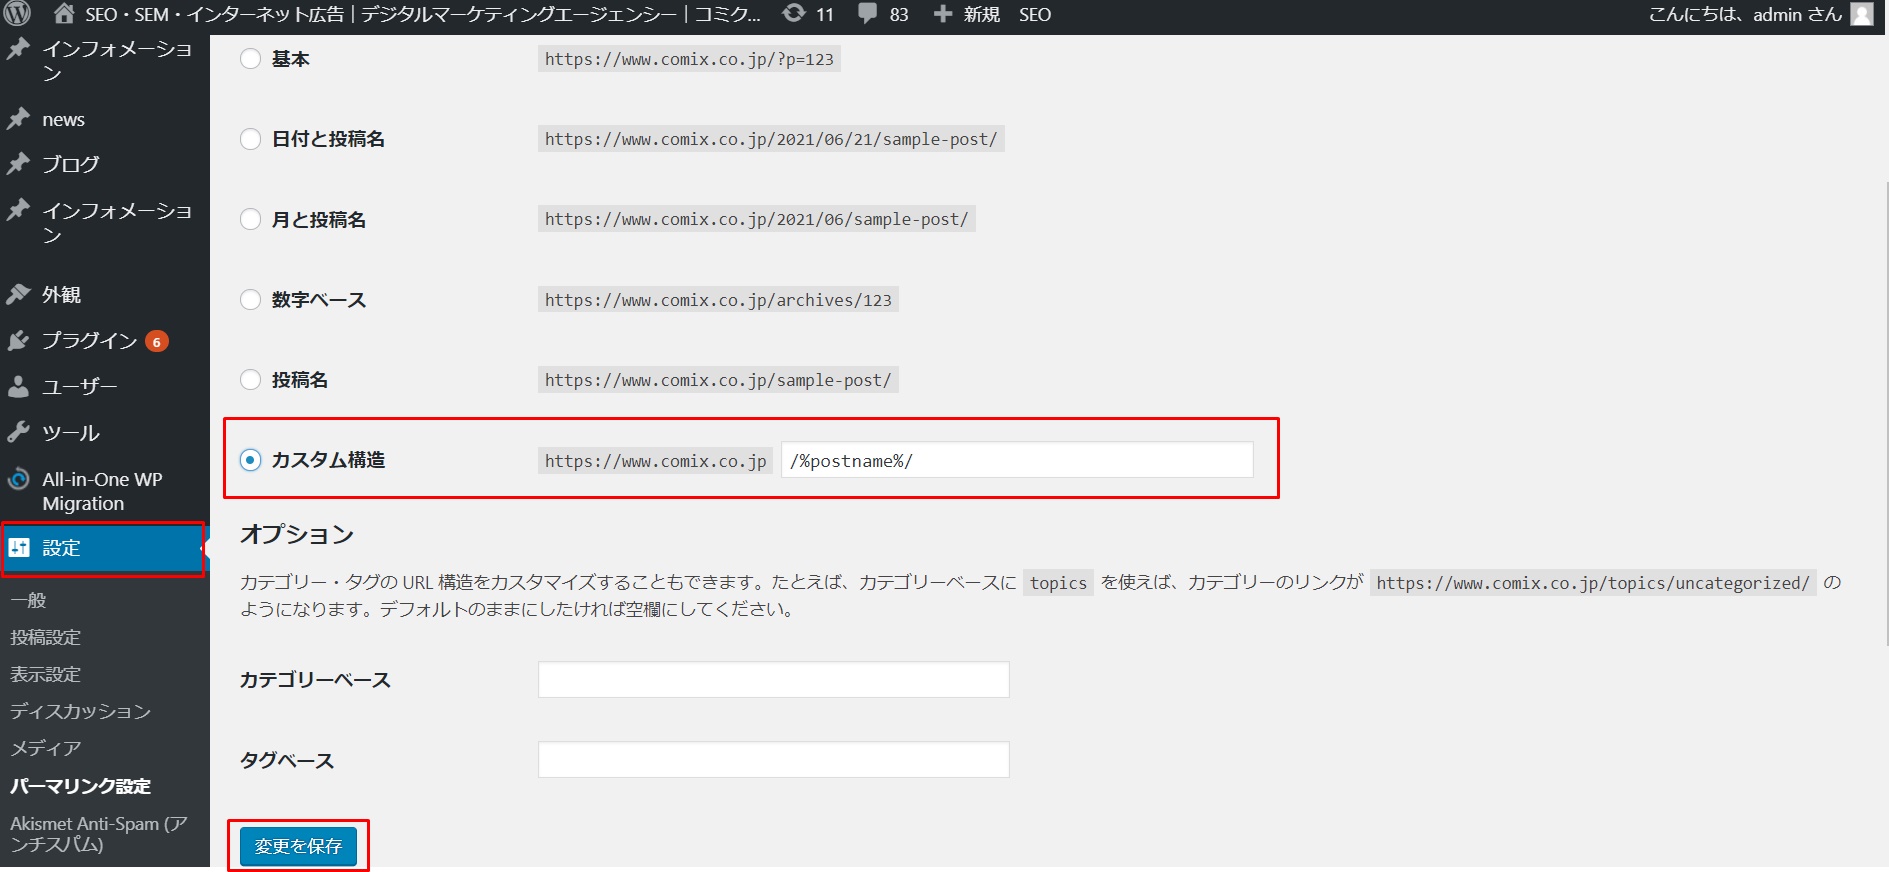Focus the タグベース input field
This screenshot has width=1889, height=872.
pos(774,759)
